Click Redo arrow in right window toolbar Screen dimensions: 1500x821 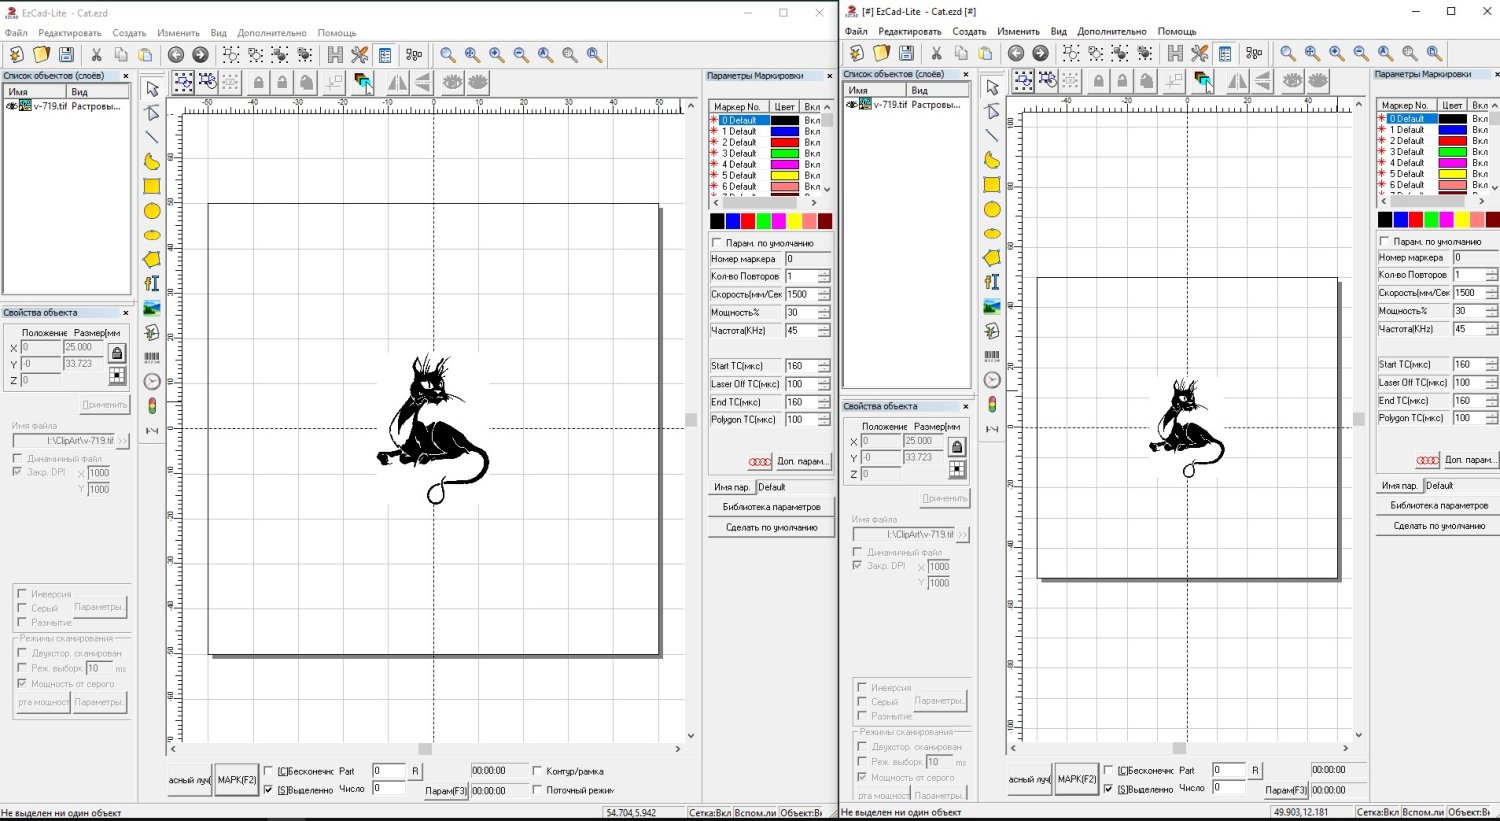pos(1040,53)
